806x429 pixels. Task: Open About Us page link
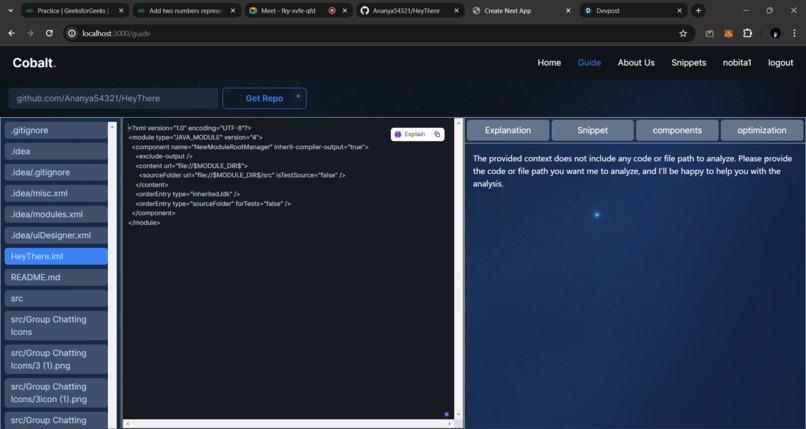tap(636, 63)
